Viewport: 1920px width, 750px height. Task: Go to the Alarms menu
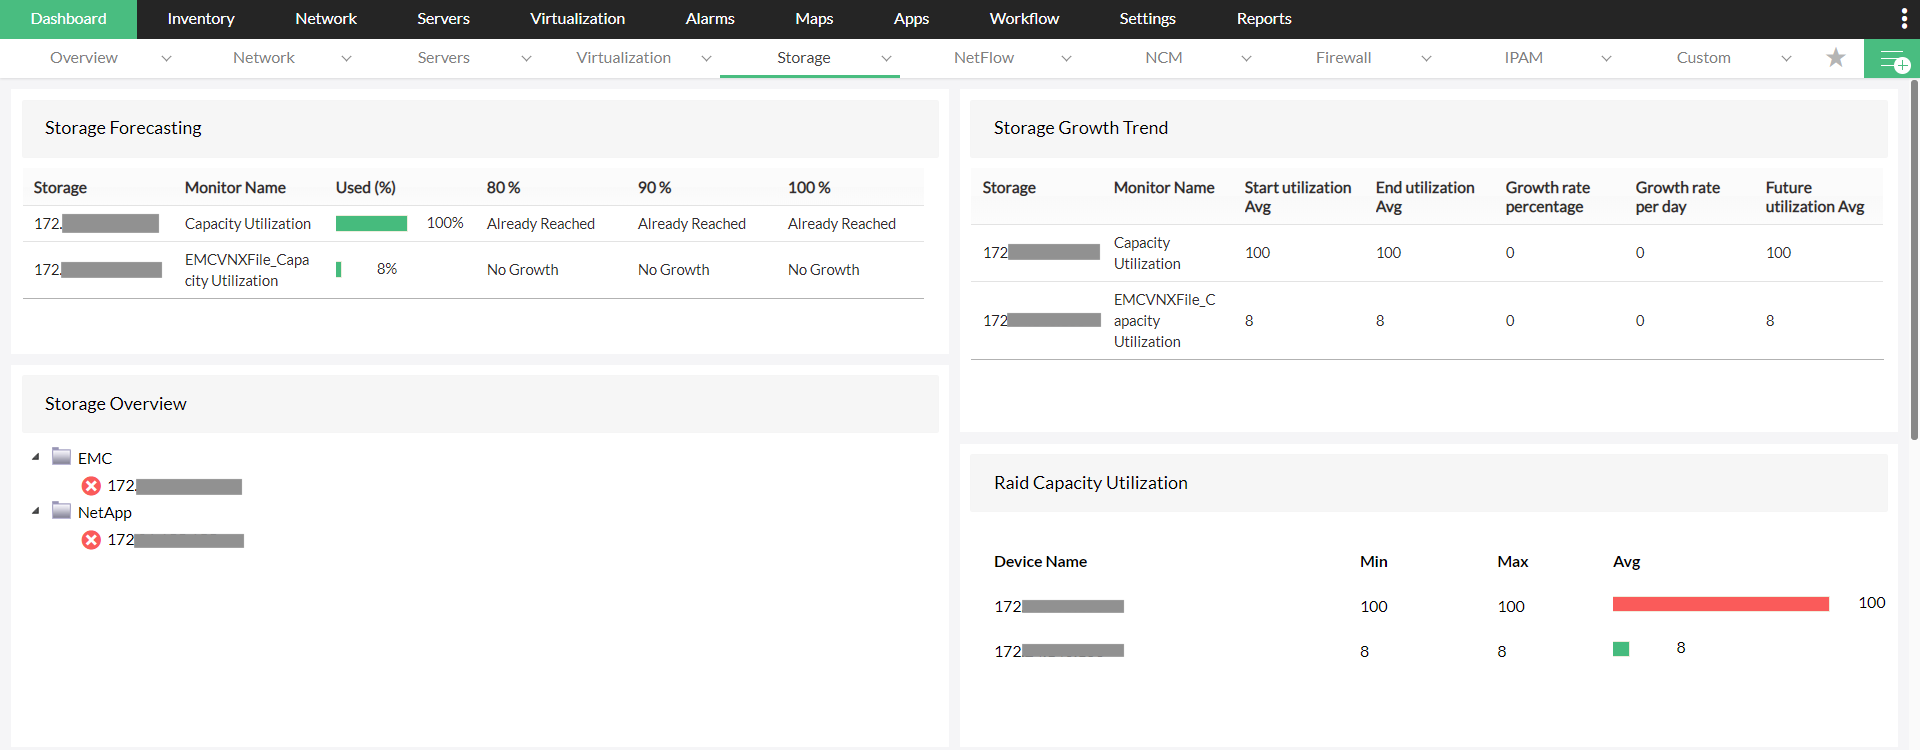[709, 19]
